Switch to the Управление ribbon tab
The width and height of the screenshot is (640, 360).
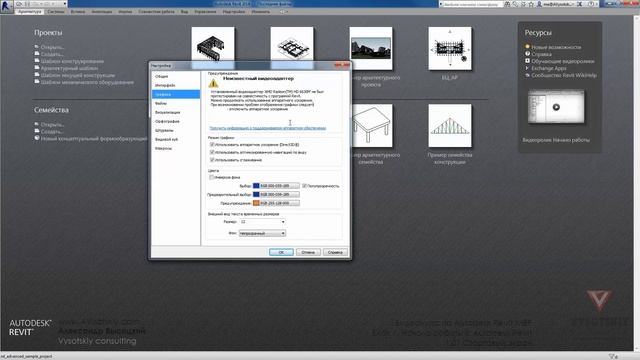click(205, 12)
